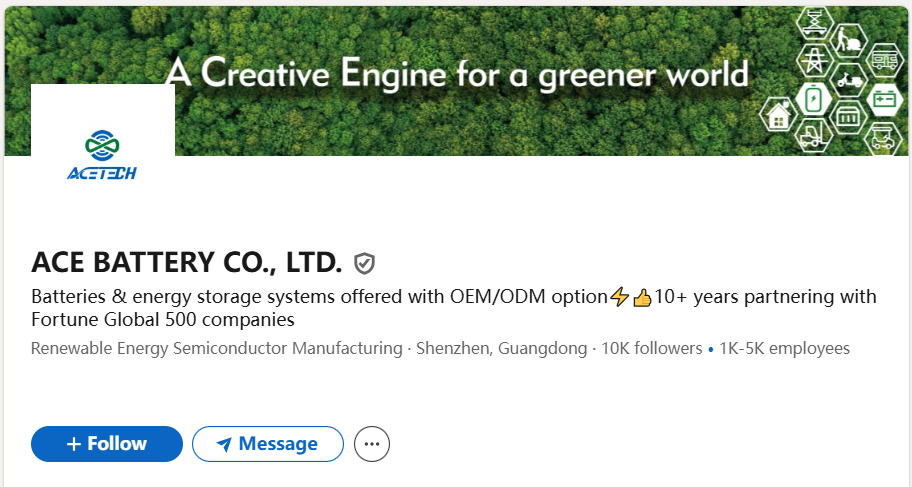Open the three-dot more options menu
The height and width of the screenshot is (487, 912).
pyautogui.click(x=372, y=444)
